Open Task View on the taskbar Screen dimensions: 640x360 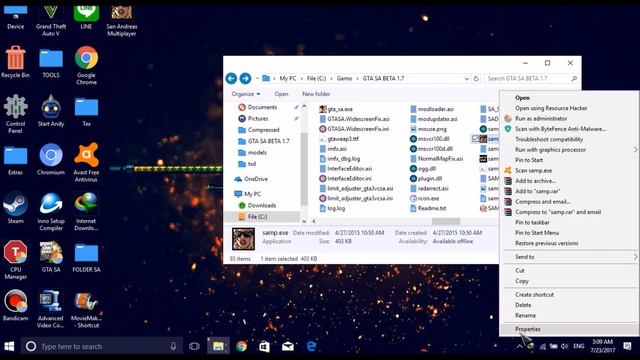(x=194, y=347)
